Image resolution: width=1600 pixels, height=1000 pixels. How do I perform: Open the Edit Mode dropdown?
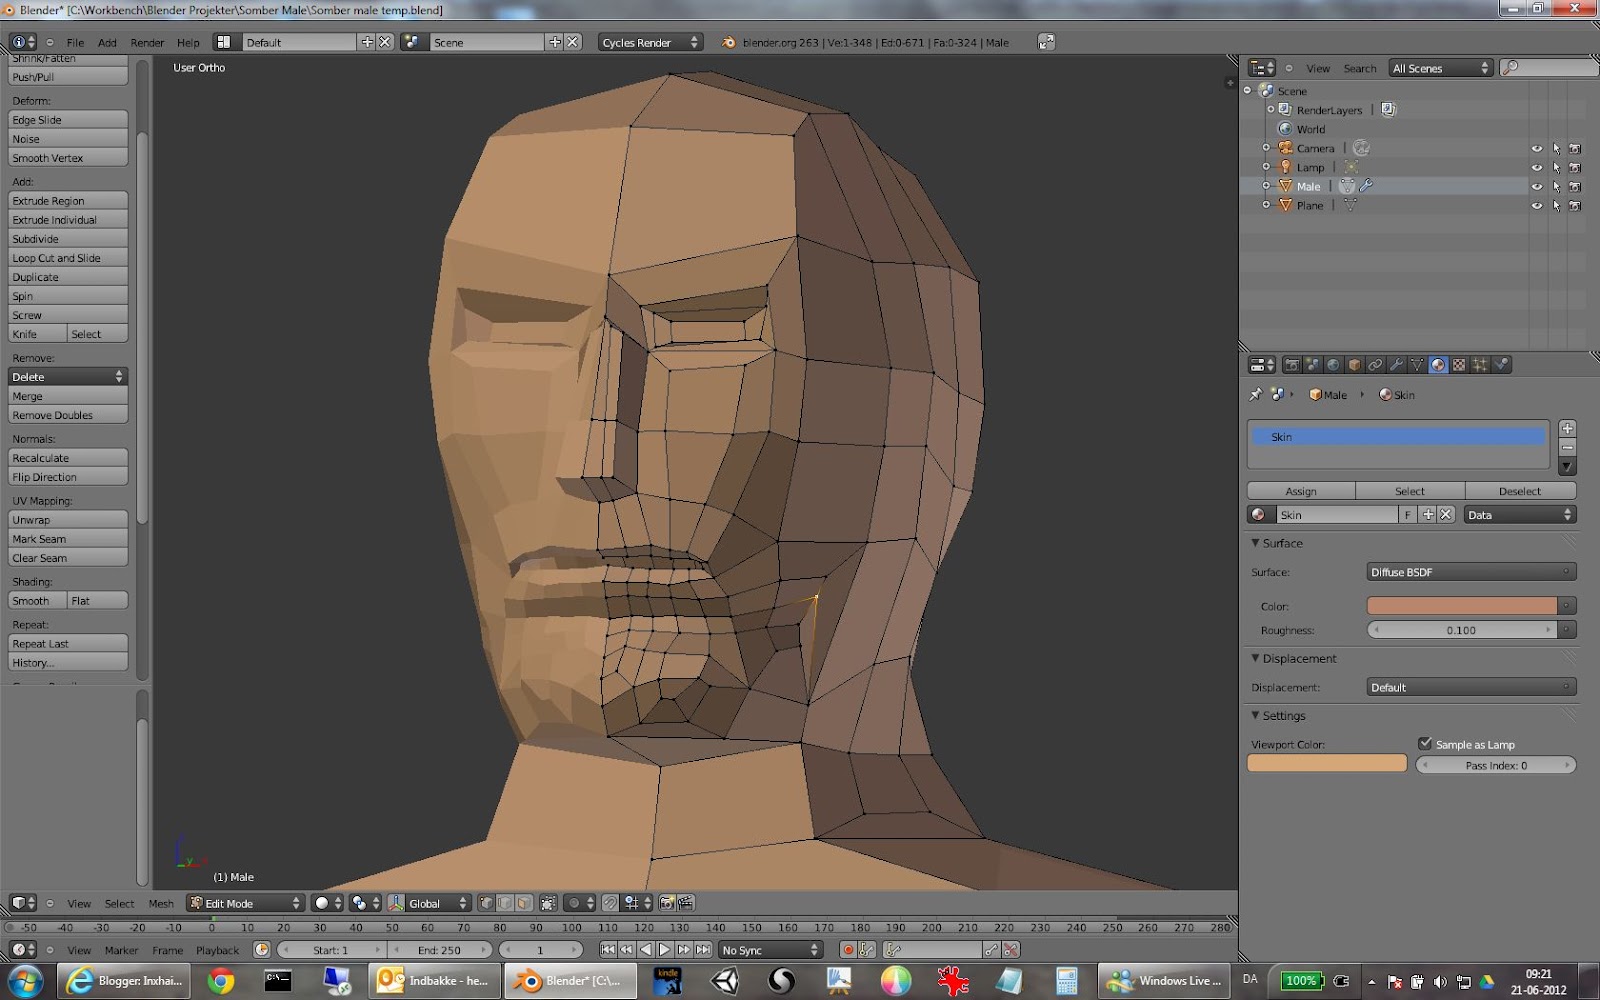click(245, 903)
